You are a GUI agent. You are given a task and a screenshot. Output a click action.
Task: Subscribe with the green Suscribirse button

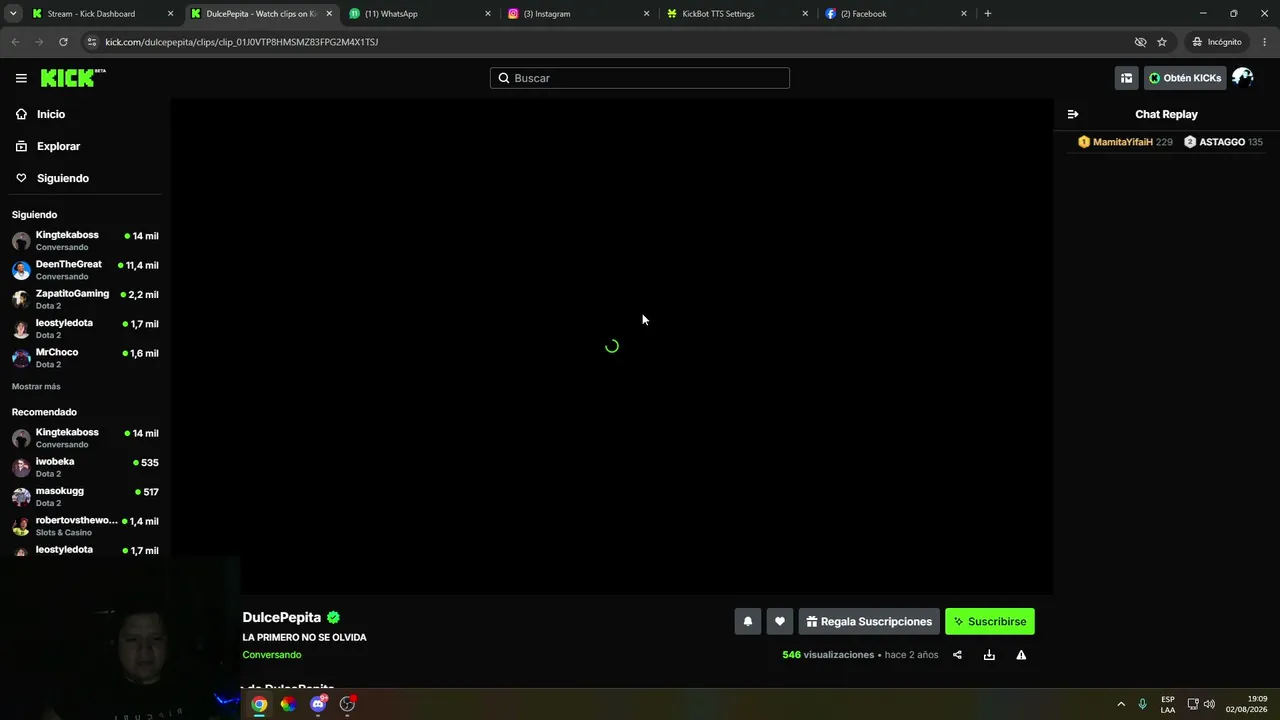pos(990,621)
